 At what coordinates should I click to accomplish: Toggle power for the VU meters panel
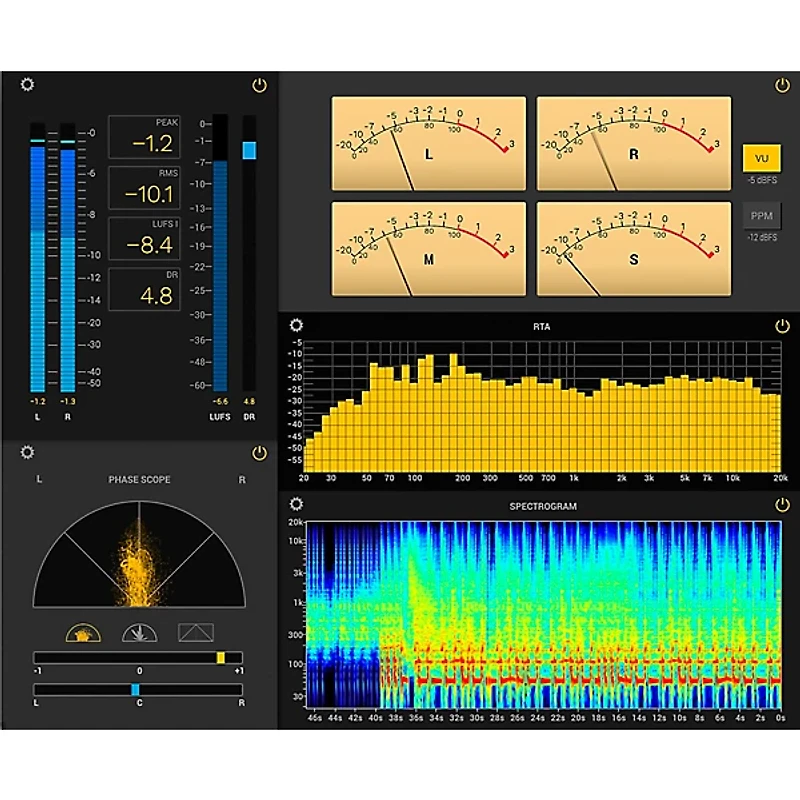pos(781,85)
